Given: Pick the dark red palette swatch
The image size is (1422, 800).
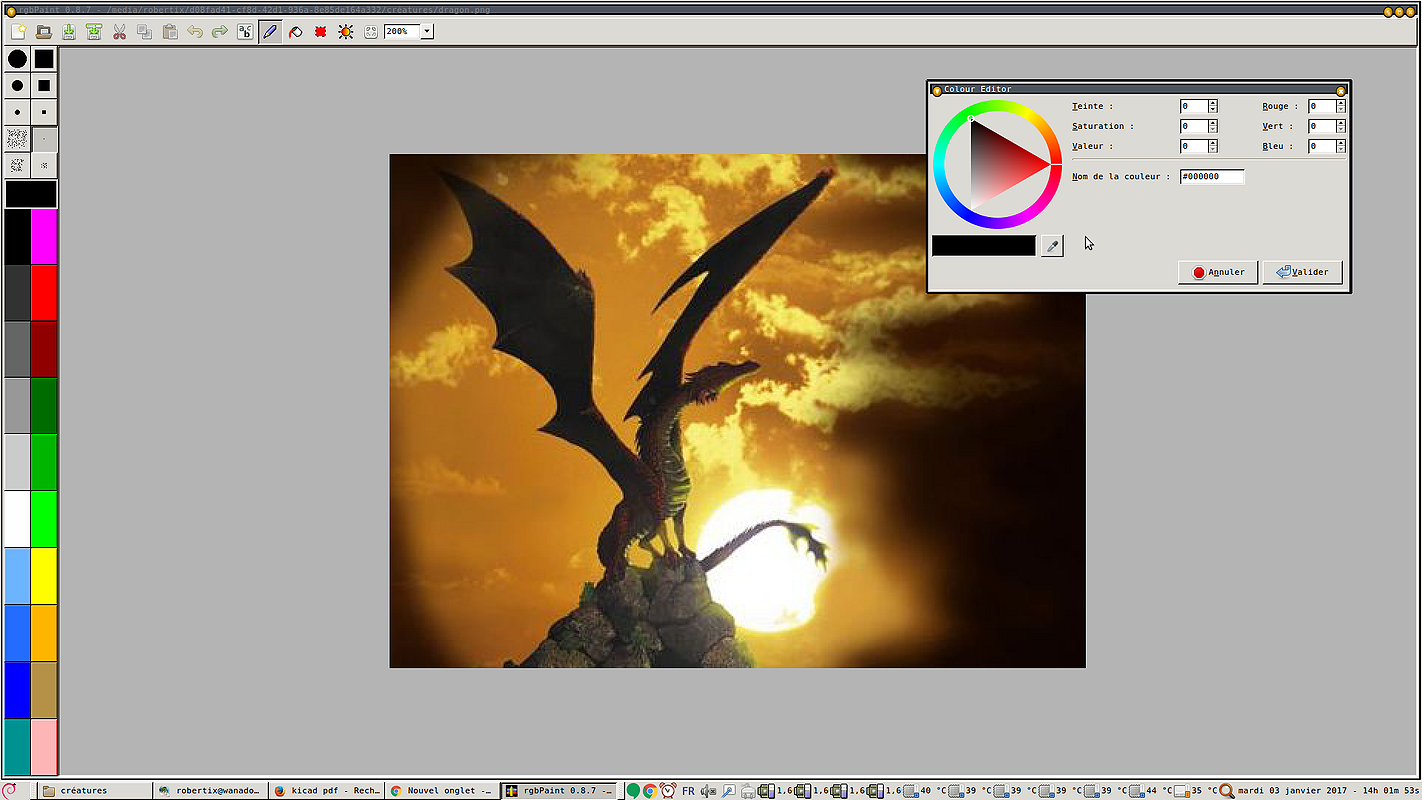Looking at the screenshot, I should (x=44, y=349).
